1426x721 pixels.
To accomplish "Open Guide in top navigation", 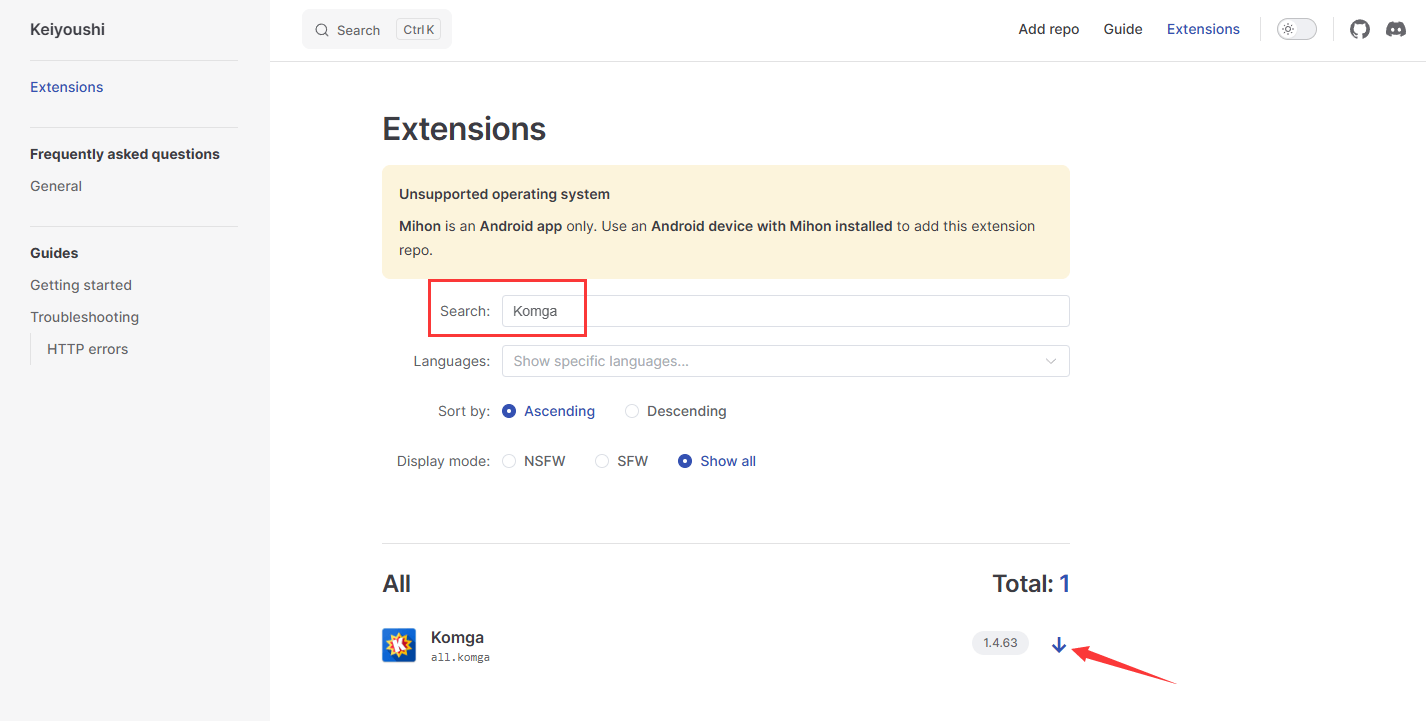I will (x=1122, y=30).
